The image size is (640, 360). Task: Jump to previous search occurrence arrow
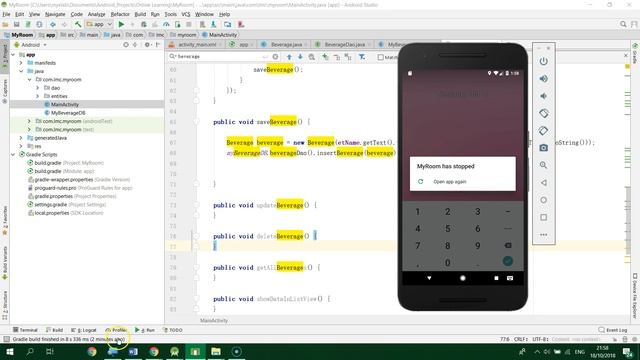pos(289,57)
